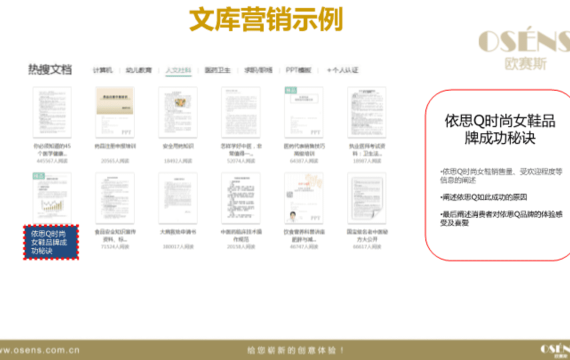Switch to the 计算机 tab
The image size is (570, 360).
pyautogui.click(x=103, y=70)
